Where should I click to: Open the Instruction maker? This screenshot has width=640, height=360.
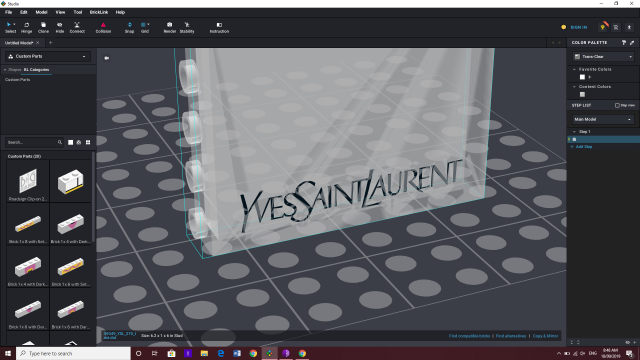pyautogui.click(x=219, y=27)
